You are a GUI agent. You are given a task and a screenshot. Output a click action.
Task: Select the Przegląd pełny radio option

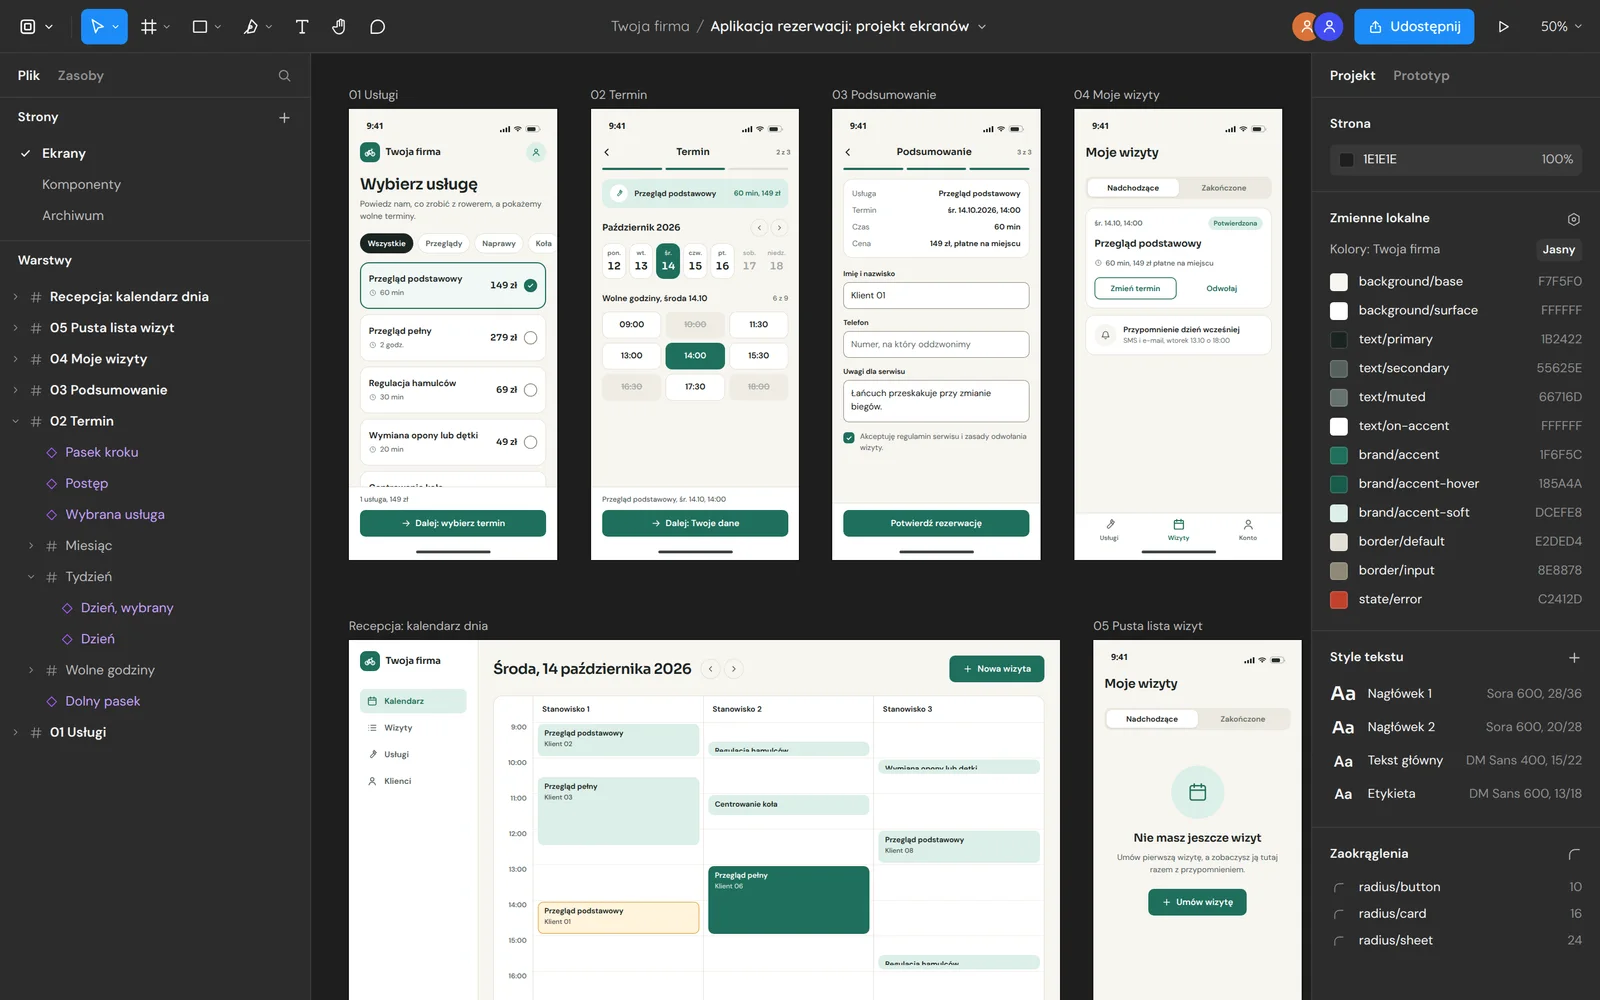click(531, 338)
